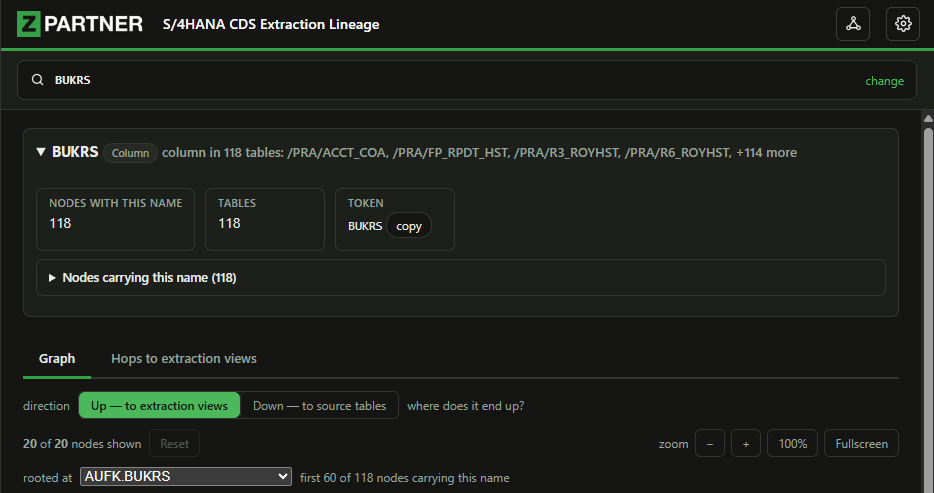Click the Reset nodes button
This screenshot has width=934, height=493.
[x=174, y=444]
